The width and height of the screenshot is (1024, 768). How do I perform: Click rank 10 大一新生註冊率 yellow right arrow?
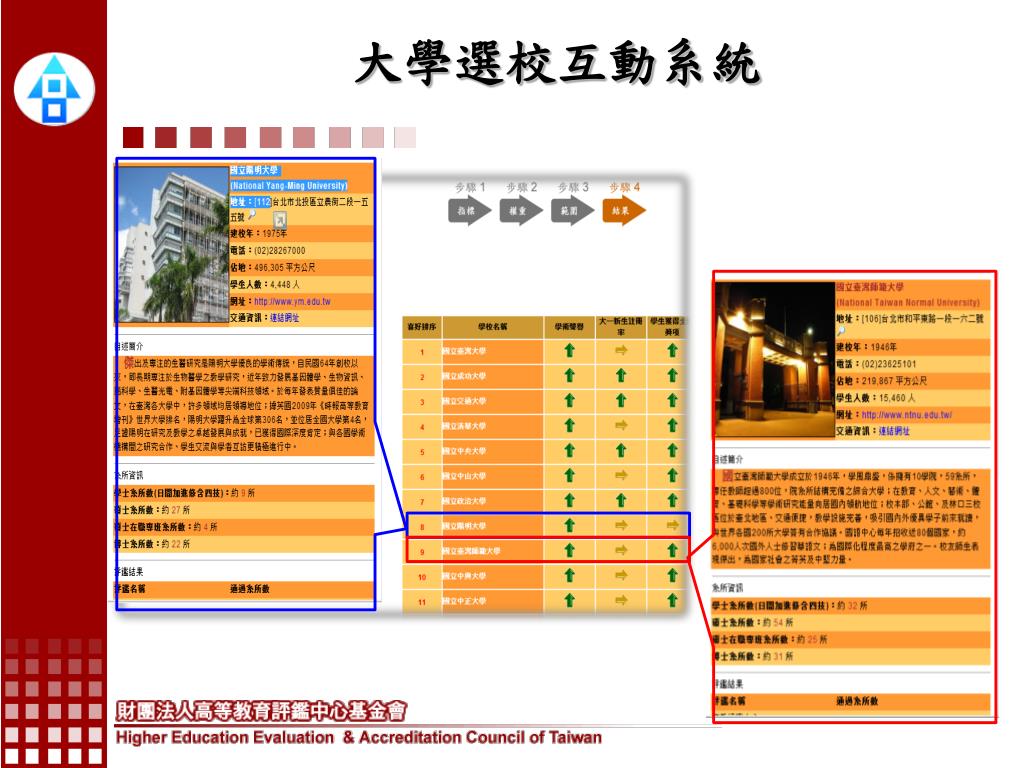pyautogui.click(x=621, y=575)
